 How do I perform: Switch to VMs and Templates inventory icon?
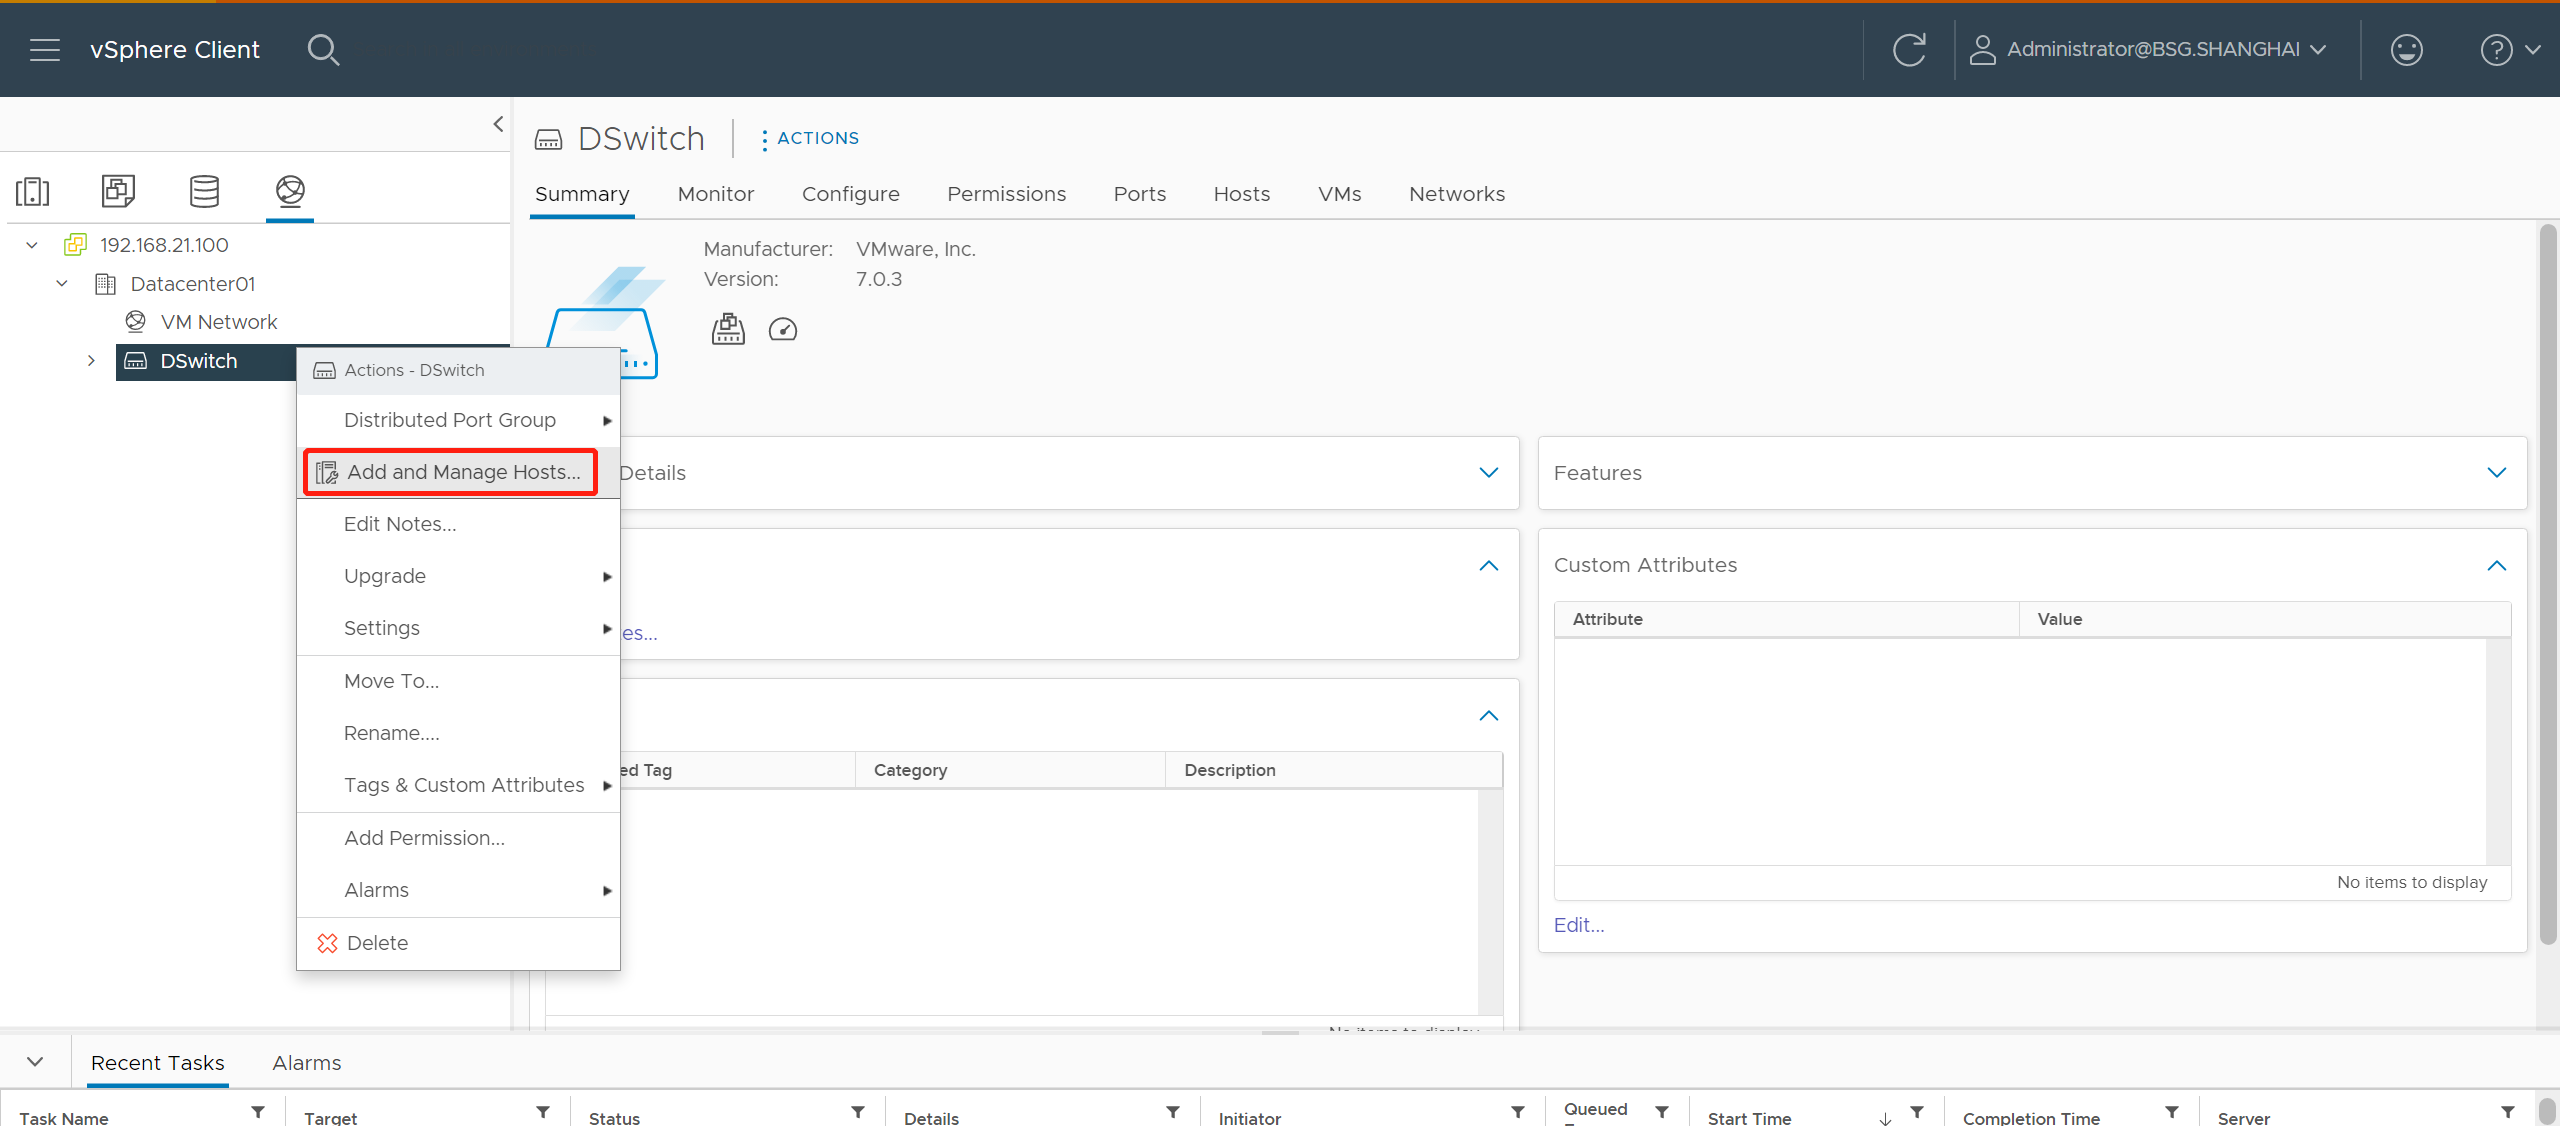tap(118, 190)
